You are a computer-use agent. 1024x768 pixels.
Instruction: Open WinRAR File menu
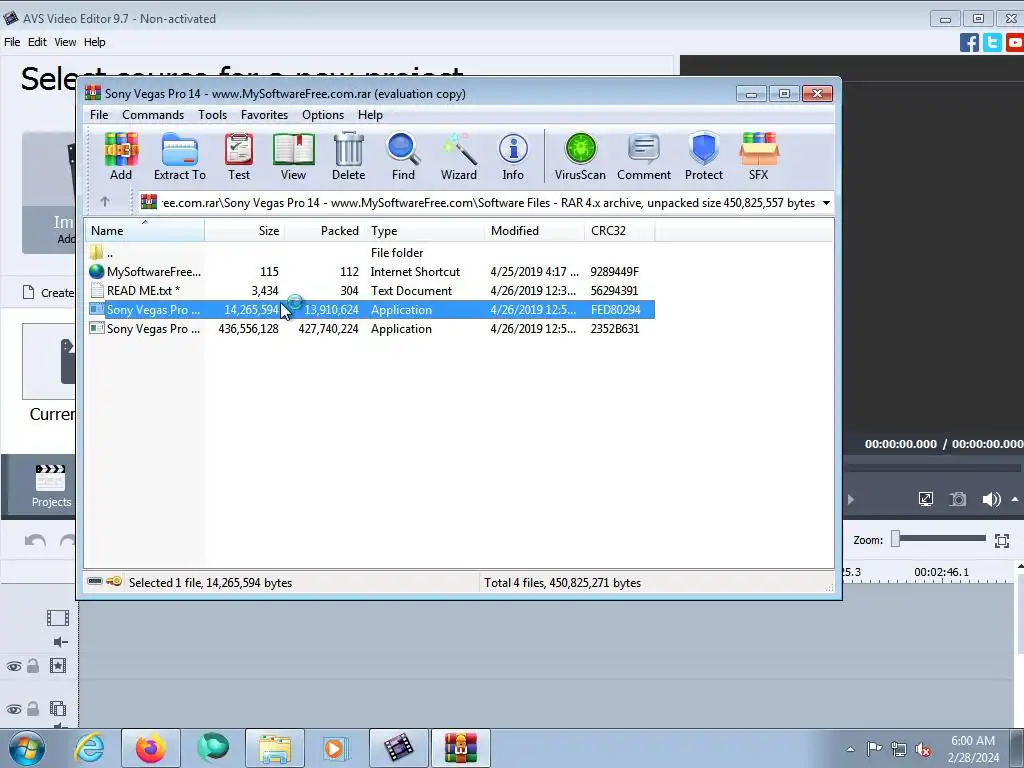coord(99,115)
